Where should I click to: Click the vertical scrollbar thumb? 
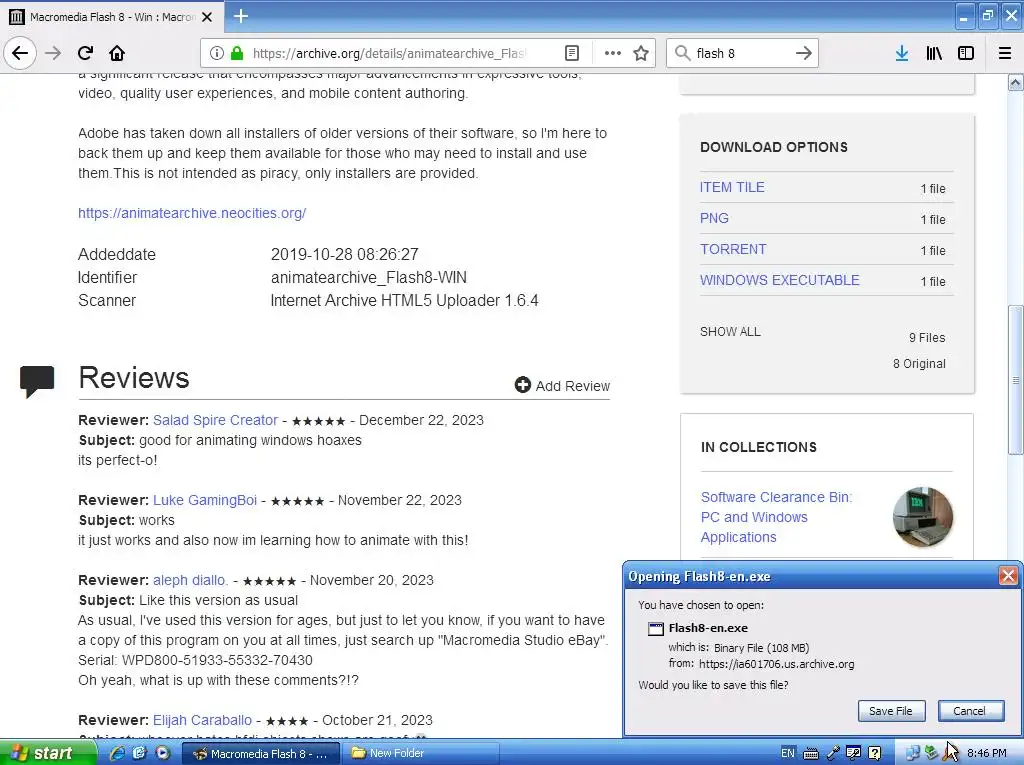[x=1015, y=380]
